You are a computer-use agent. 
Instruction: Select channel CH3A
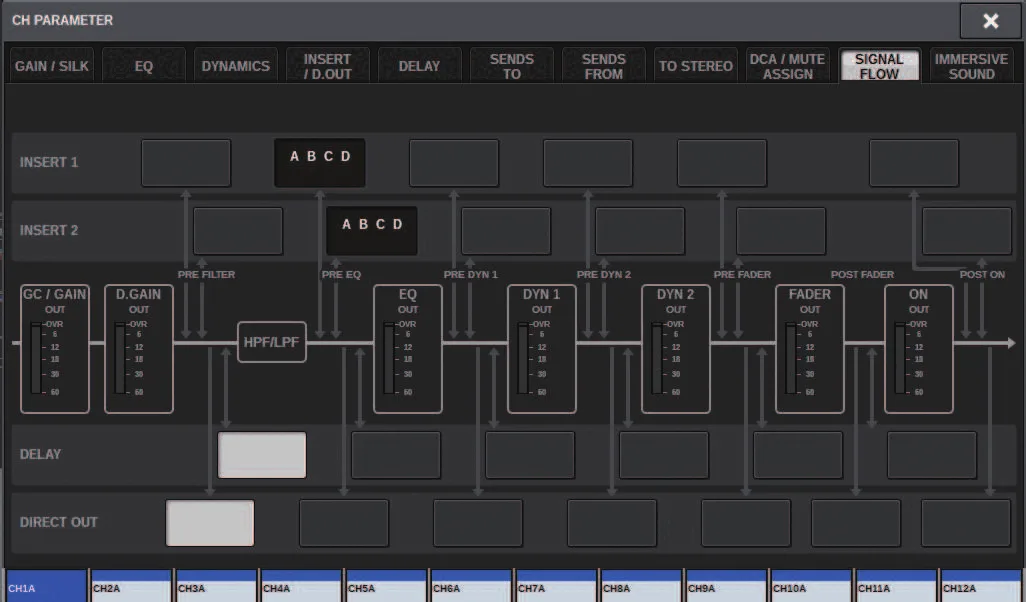pyautogui.click(x=216, y=586)
